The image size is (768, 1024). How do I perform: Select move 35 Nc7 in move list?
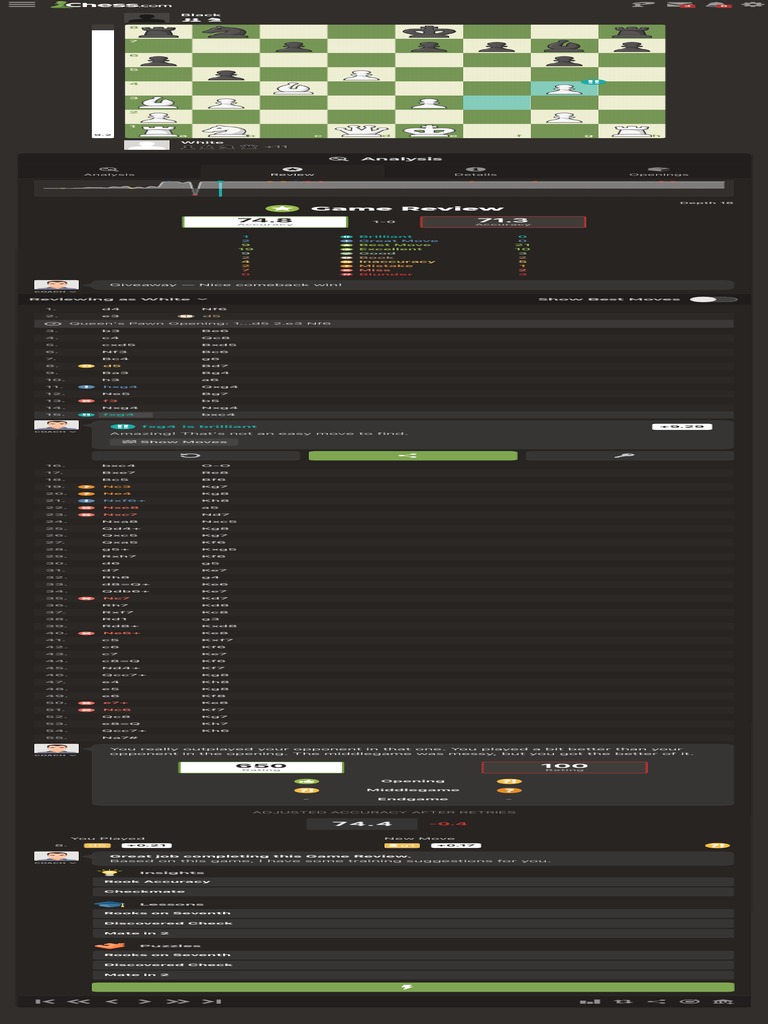coord(116,598)
